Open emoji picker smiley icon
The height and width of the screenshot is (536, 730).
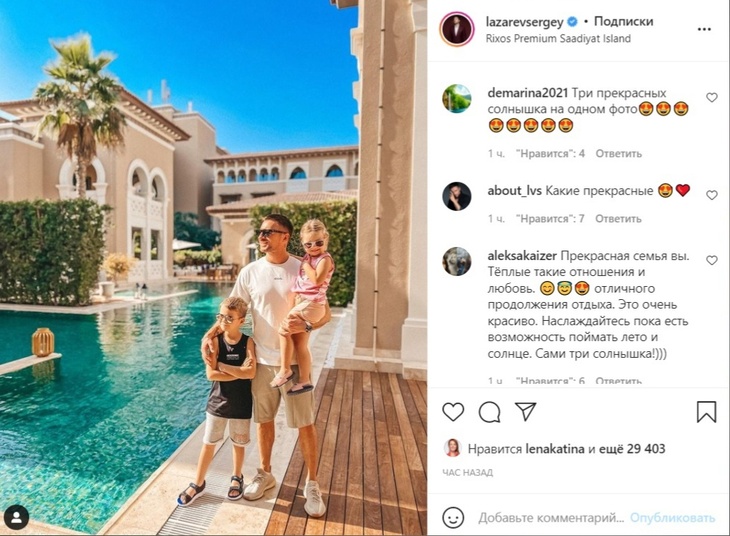tap(453, 517)
